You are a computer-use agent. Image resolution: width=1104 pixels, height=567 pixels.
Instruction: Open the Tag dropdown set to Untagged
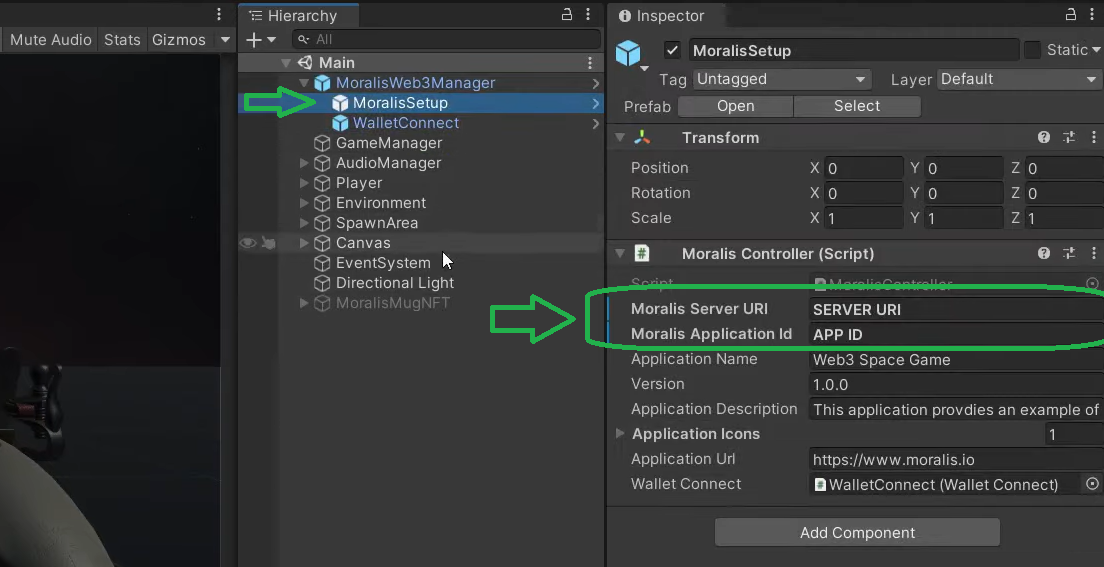pyautogui.click(x=782, y=80)
